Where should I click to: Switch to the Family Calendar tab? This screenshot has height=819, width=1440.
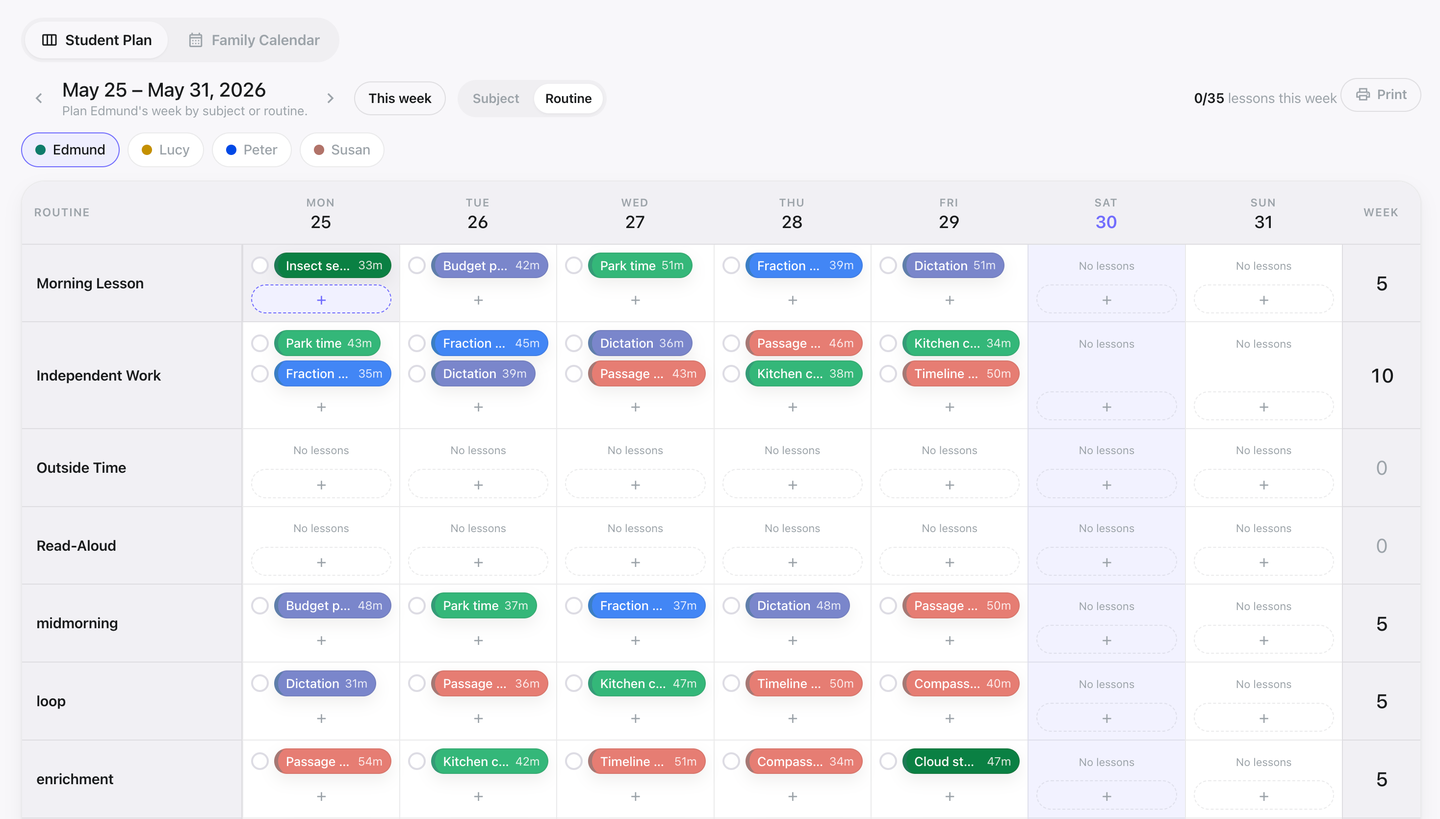254,40
